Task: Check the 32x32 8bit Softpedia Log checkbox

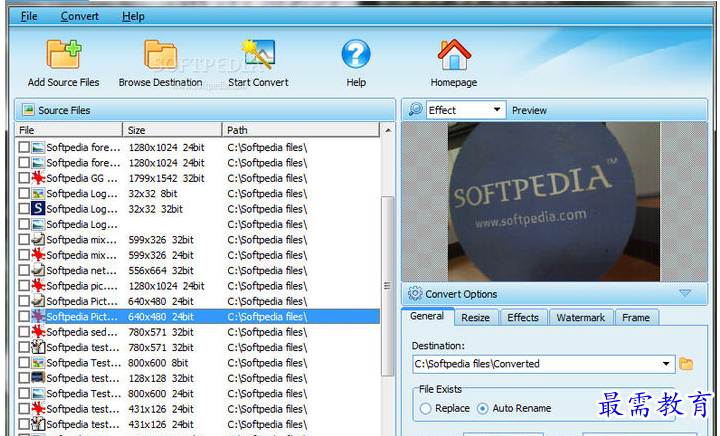Action: coord(24,193)
